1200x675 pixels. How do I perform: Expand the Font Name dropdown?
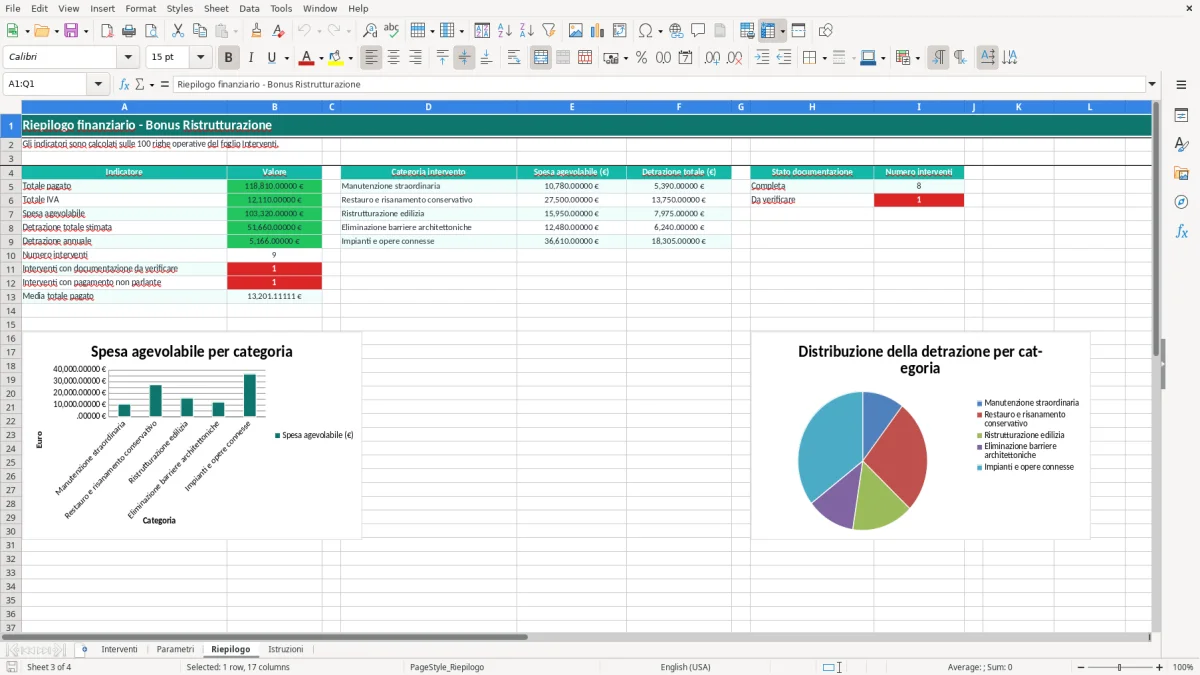127,57
